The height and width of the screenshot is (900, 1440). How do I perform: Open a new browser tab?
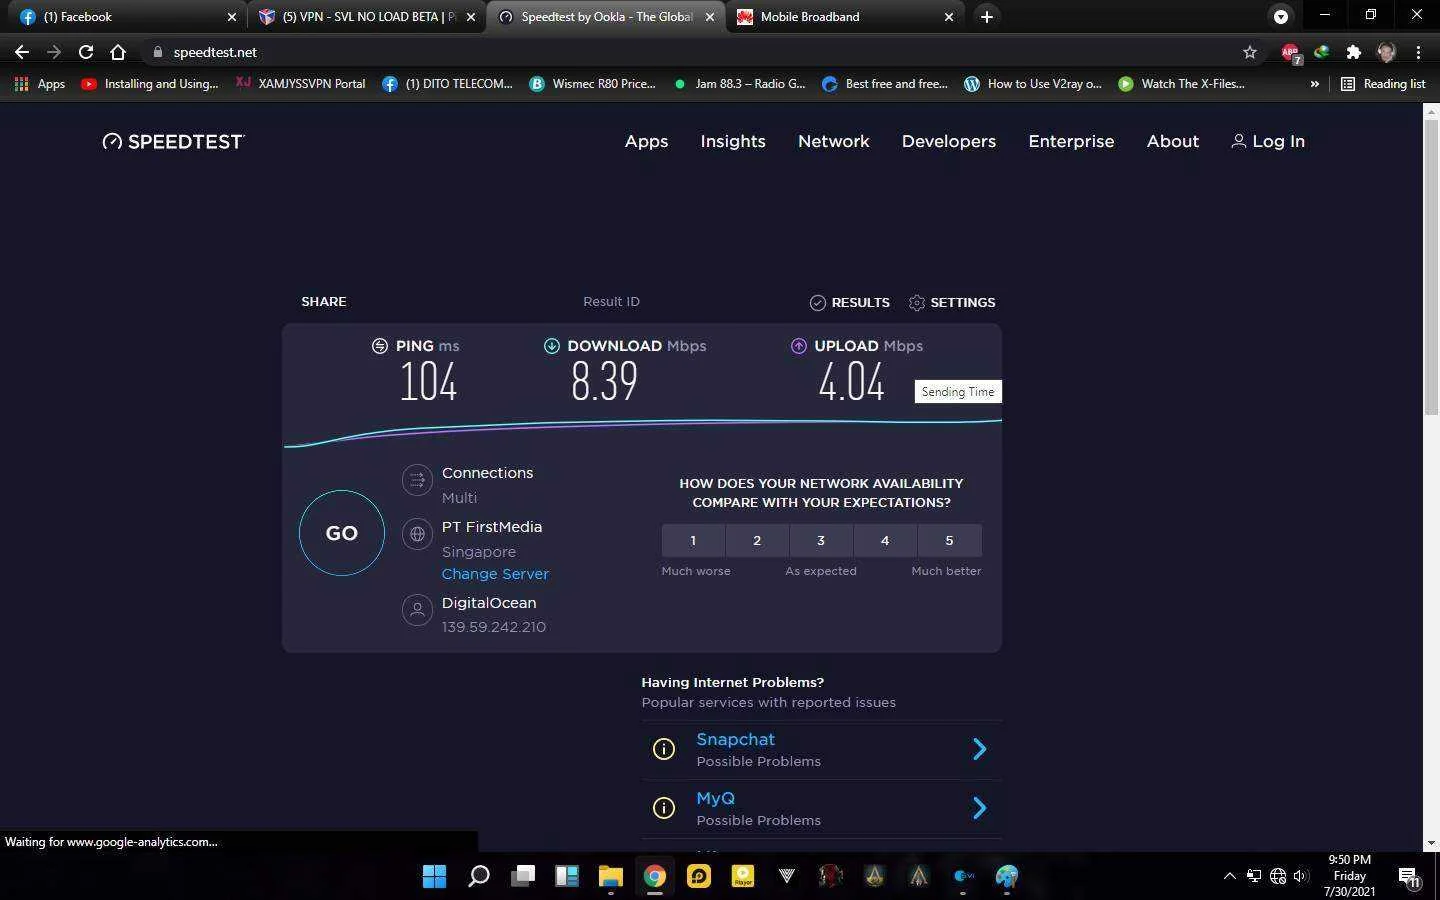[x=986, y=17]
